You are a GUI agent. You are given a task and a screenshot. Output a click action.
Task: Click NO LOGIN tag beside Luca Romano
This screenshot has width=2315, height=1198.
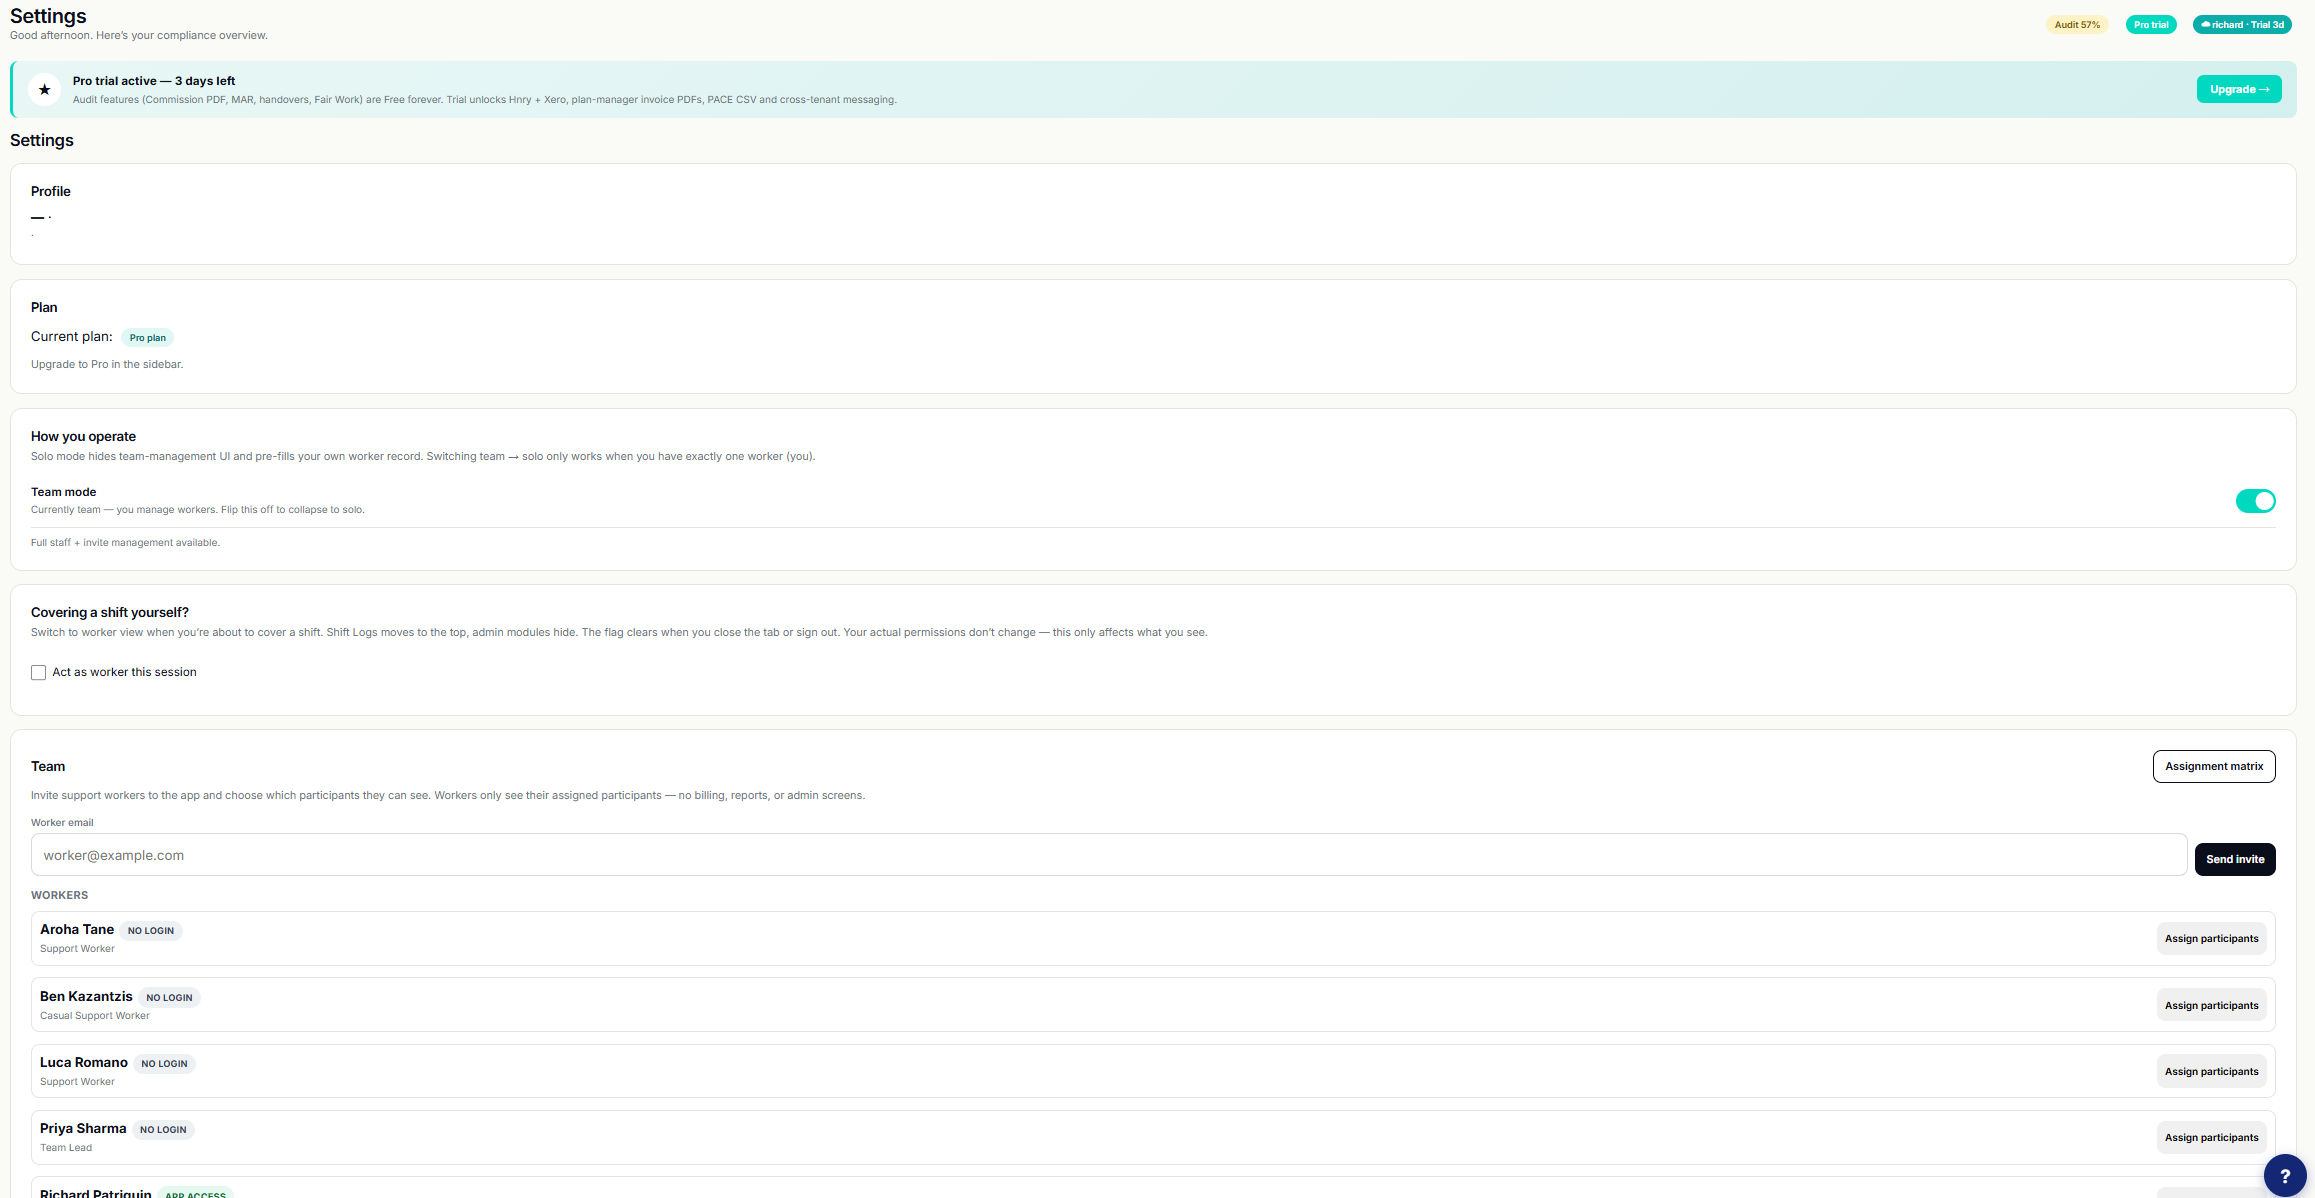coord(164,1064)
